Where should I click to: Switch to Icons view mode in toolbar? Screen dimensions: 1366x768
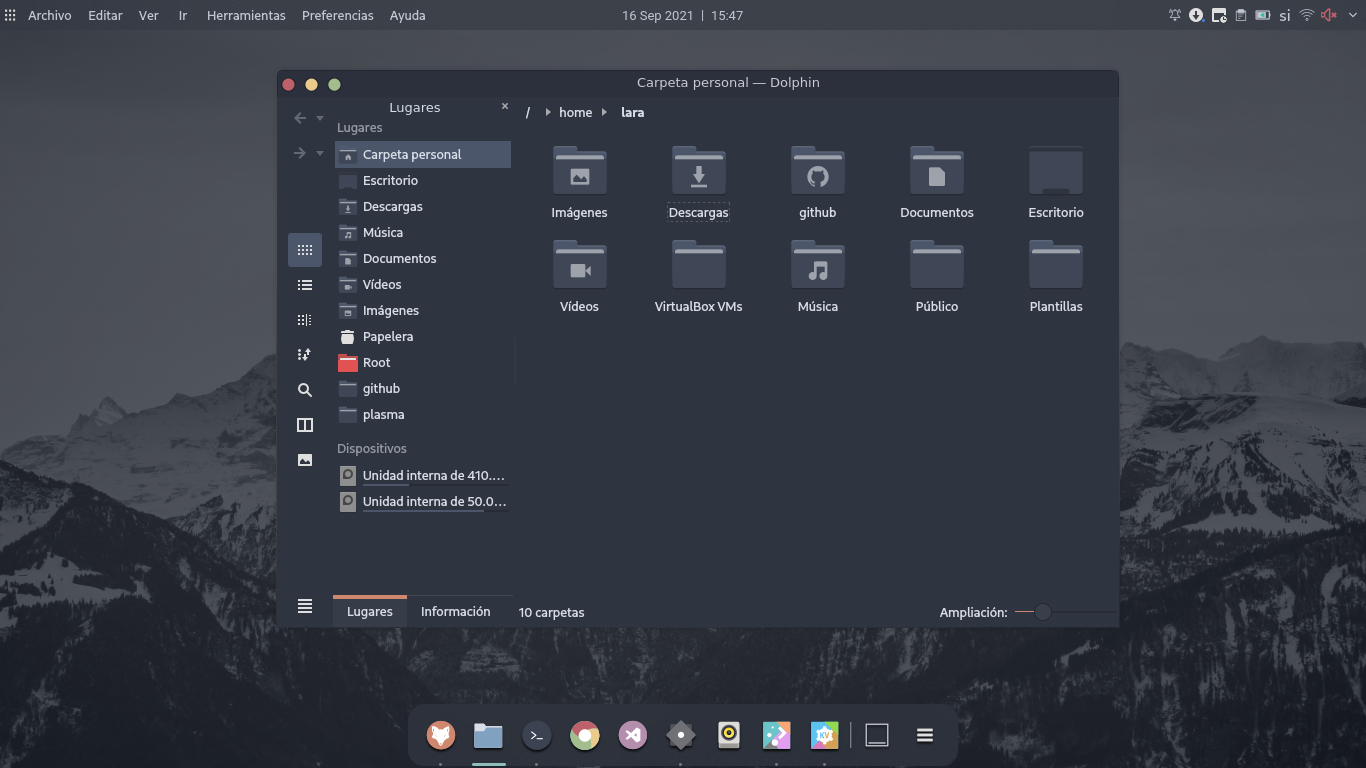click(x=305, y=250)
